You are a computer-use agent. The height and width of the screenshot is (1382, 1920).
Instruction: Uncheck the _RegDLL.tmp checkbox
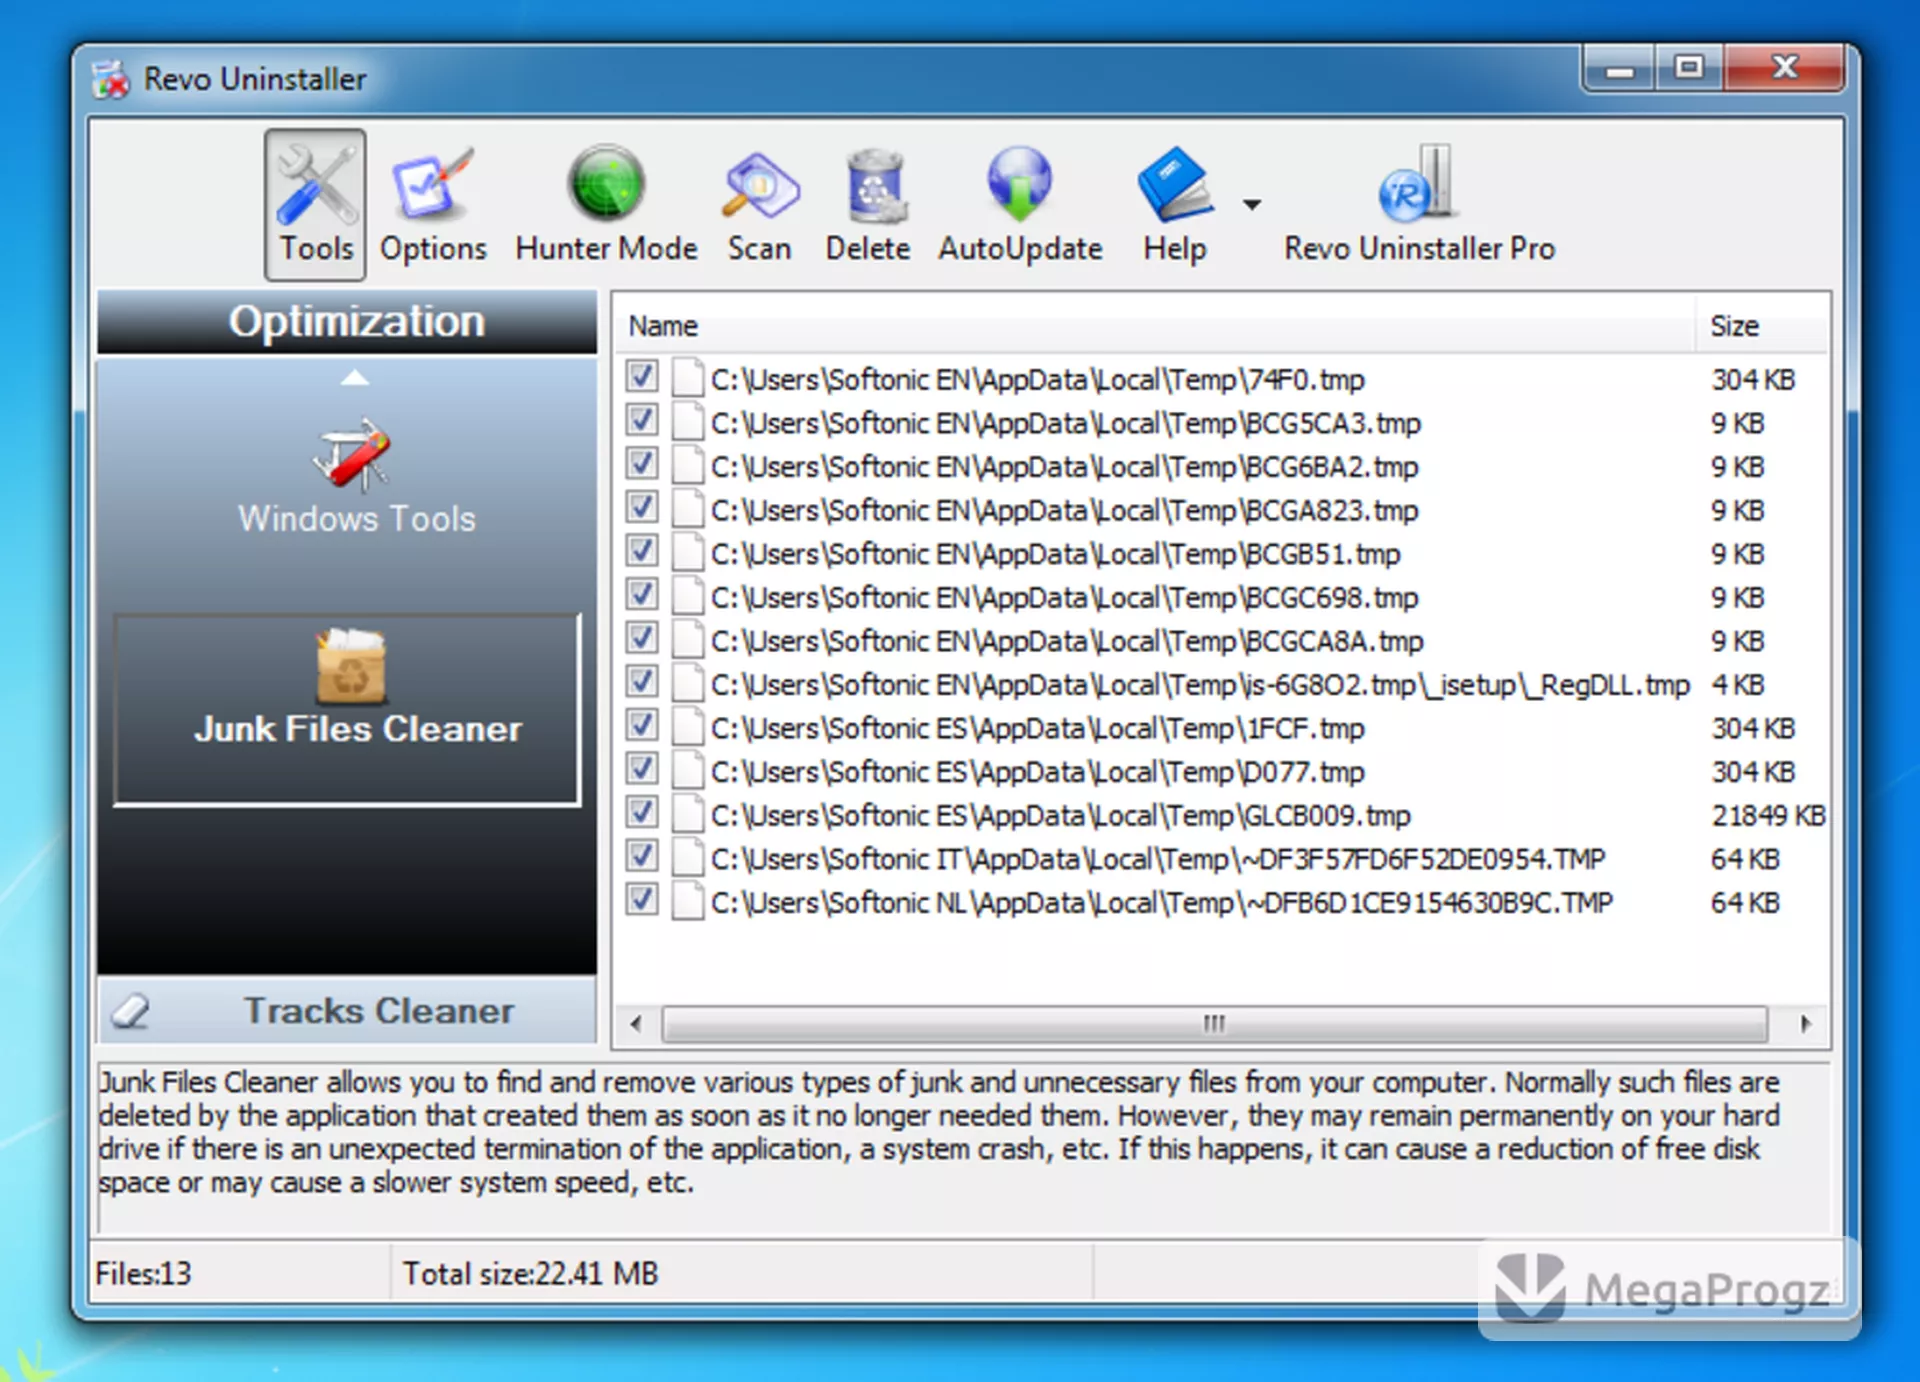coord(642,682)
